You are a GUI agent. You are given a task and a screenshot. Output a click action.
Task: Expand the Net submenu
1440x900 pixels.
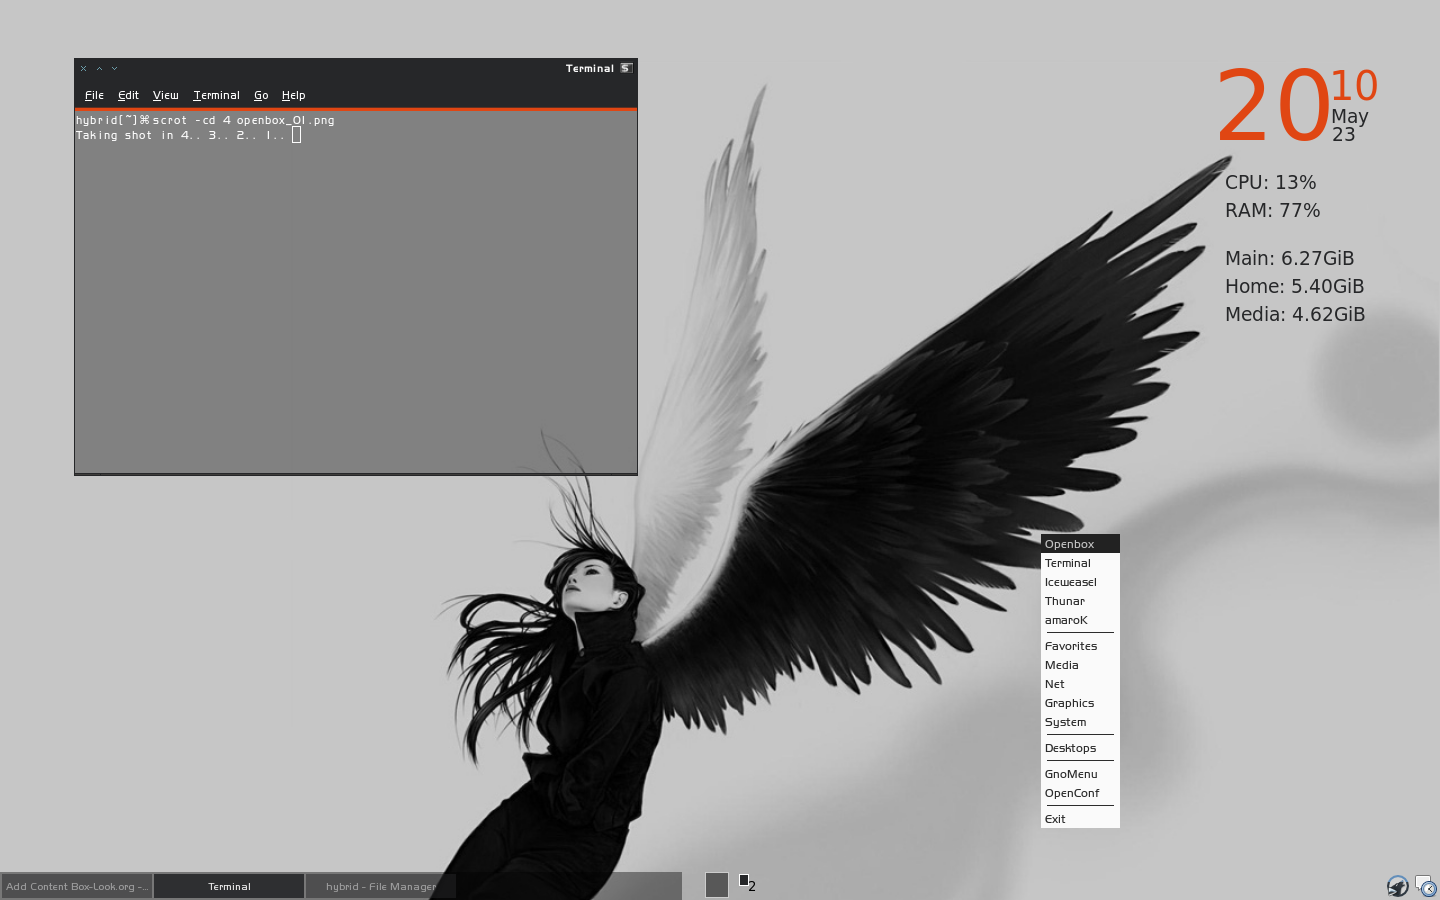(x=1080, y=684)
